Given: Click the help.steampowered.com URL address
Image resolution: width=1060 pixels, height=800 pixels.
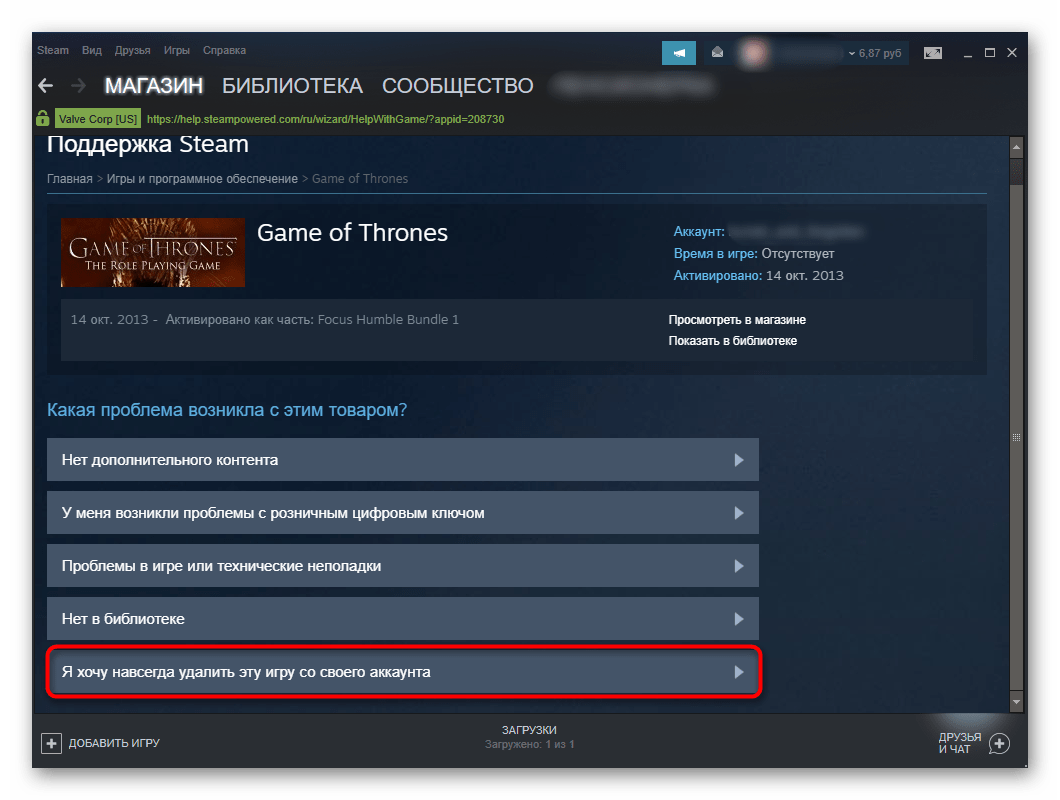Looking at the screenshot, I should pos(325,119).
